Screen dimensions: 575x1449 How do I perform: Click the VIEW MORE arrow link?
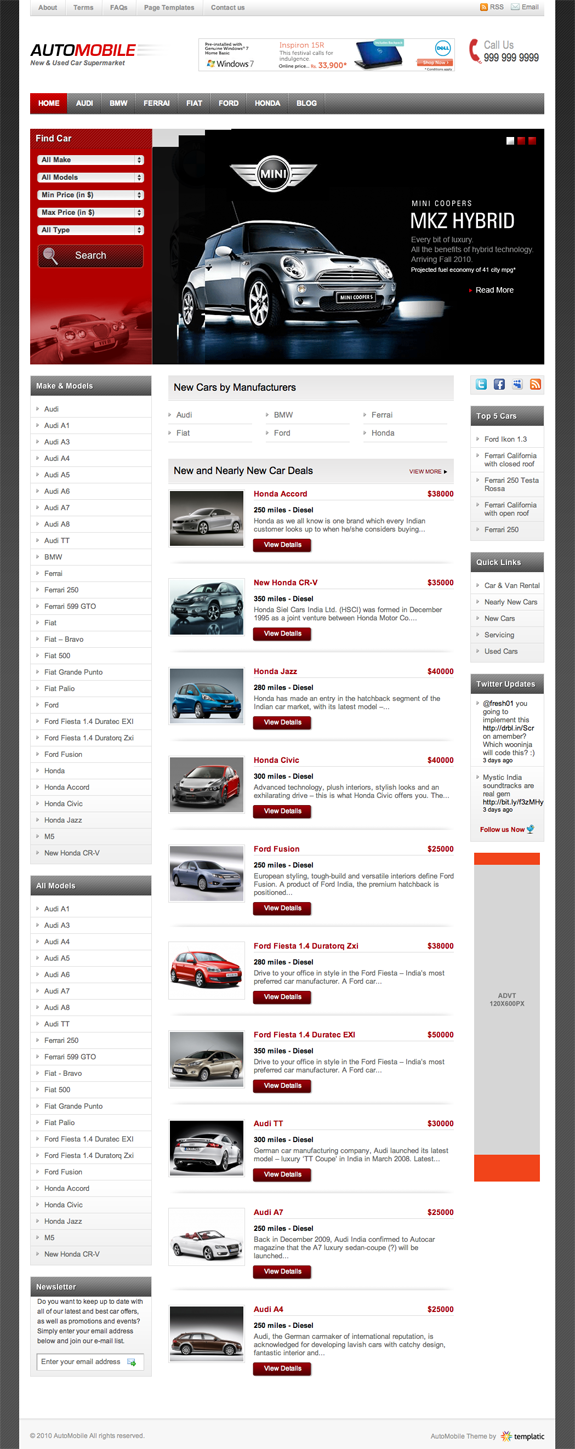(428, 471)
